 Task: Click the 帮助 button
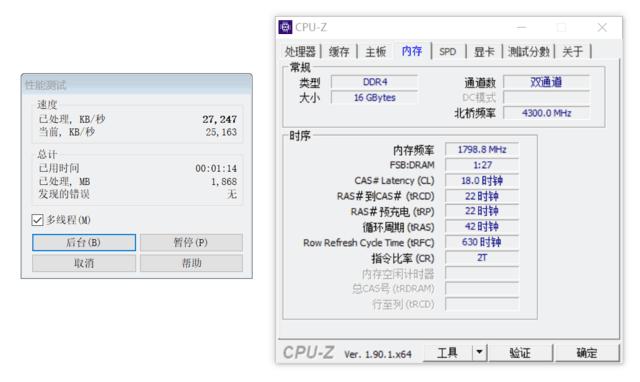click(x=191, y=263)
